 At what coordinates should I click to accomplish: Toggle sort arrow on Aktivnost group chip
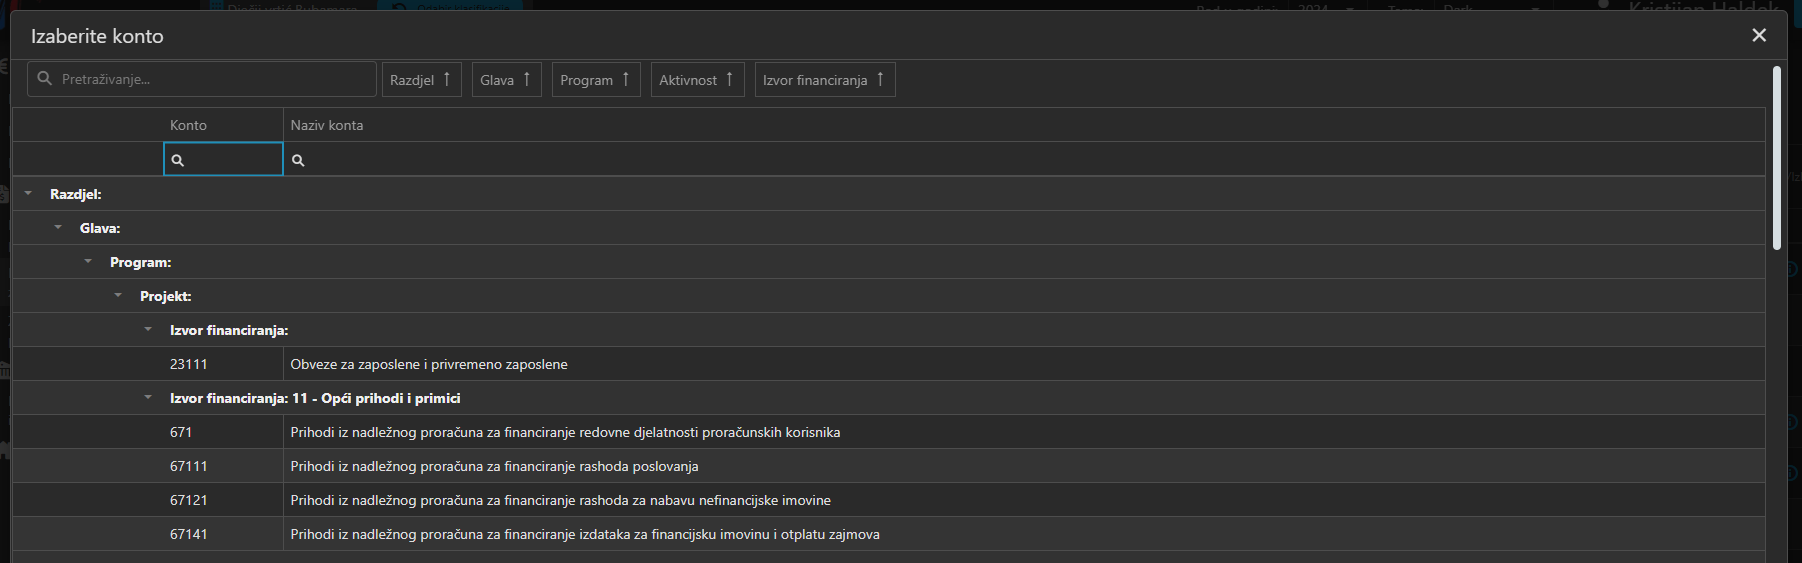pos(730,79)
